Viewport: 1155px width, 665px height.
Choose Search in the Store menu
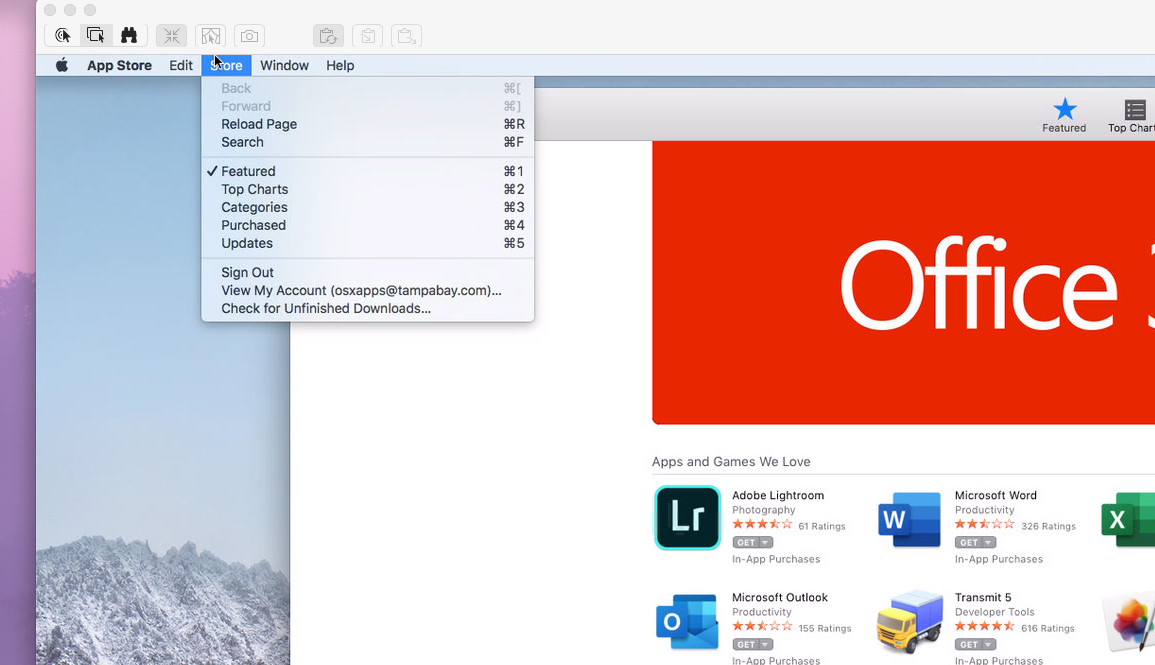368,142
